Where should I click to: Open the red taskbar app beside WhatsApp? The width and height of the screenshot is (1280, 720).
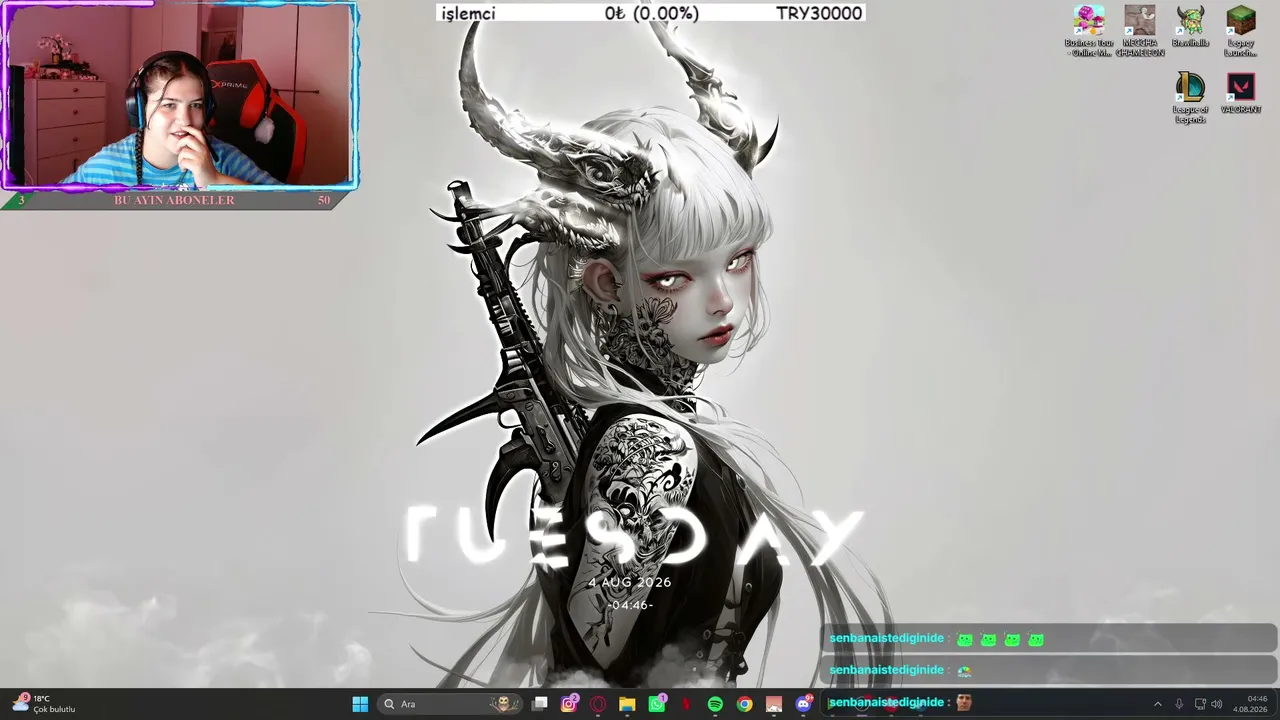click(686, 704)
